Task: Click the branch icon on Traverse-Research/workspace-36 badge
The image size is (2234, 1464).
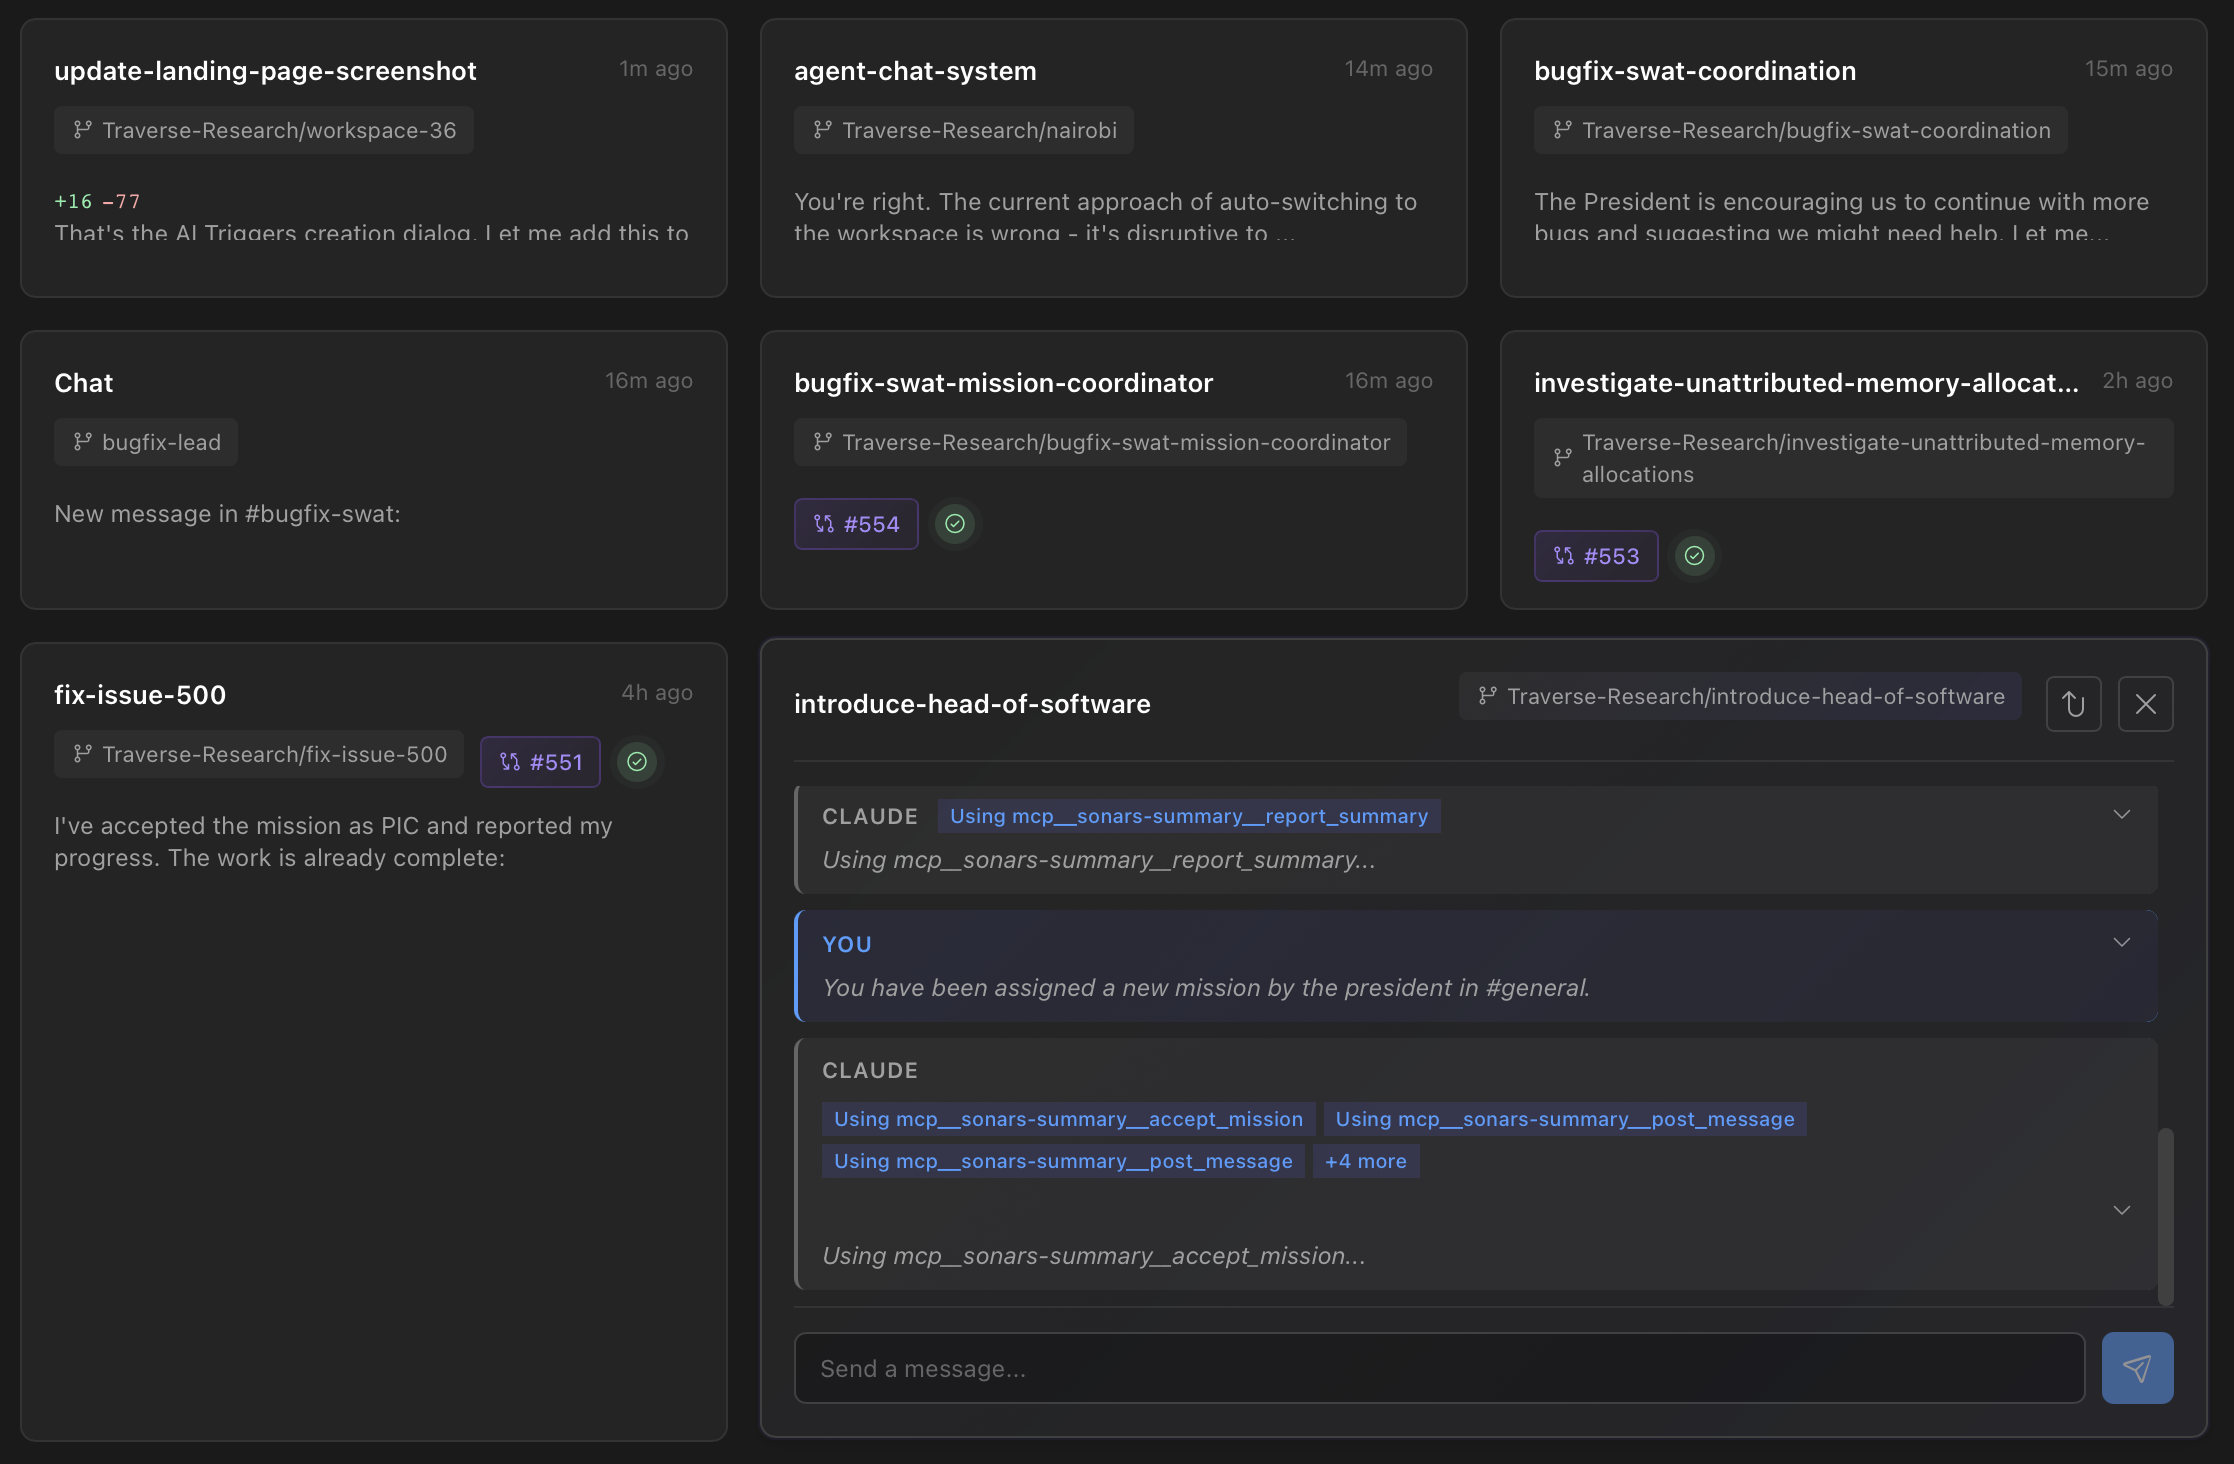Action: click(x=81, y=129)
